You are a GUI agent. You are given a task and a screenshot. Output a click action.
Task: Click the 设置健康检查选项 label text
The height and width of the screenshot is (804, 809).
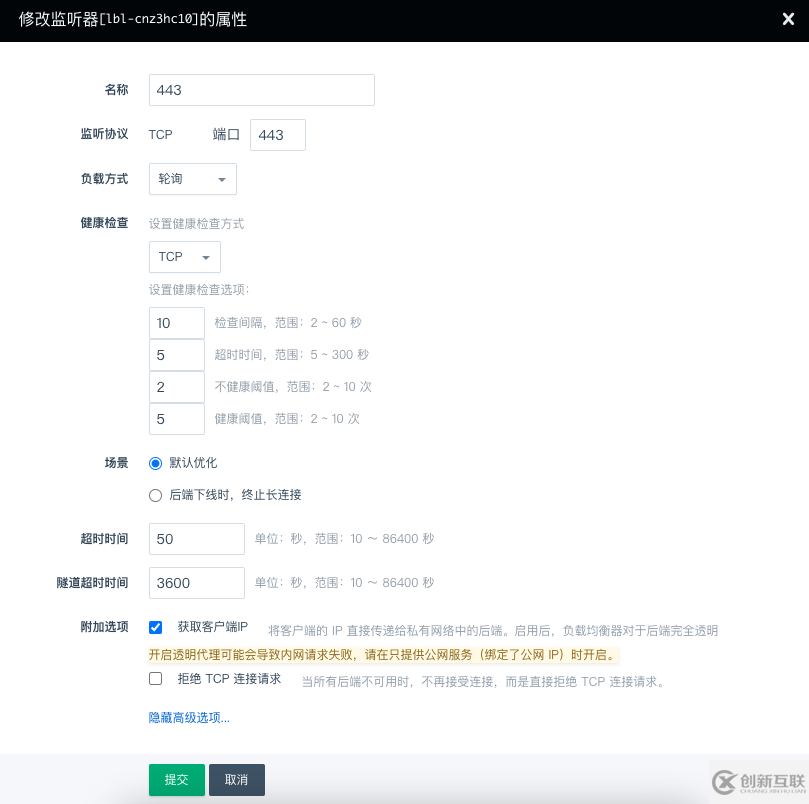(x=199, y=290)
